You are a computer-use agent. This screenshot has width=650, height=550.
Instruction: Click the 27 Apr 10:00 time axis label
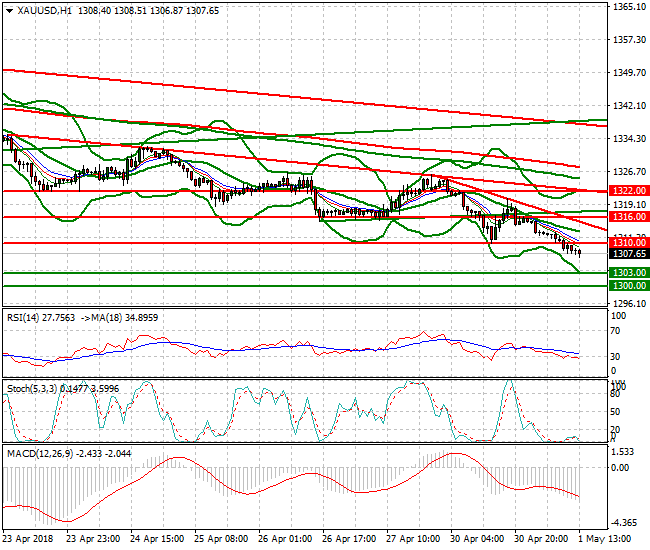click(x=413, y=539)
